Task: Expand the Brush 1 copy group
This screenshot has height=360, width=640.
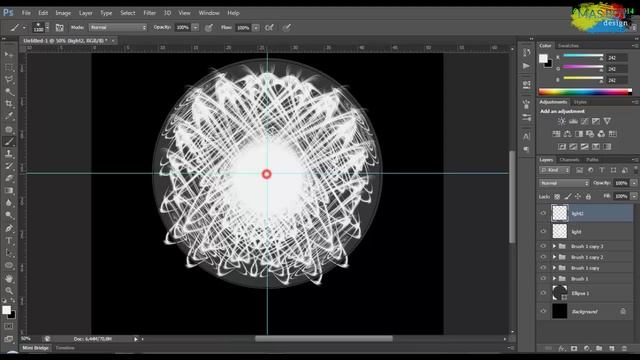Action: pyautogui.click(x=554, y=268)
